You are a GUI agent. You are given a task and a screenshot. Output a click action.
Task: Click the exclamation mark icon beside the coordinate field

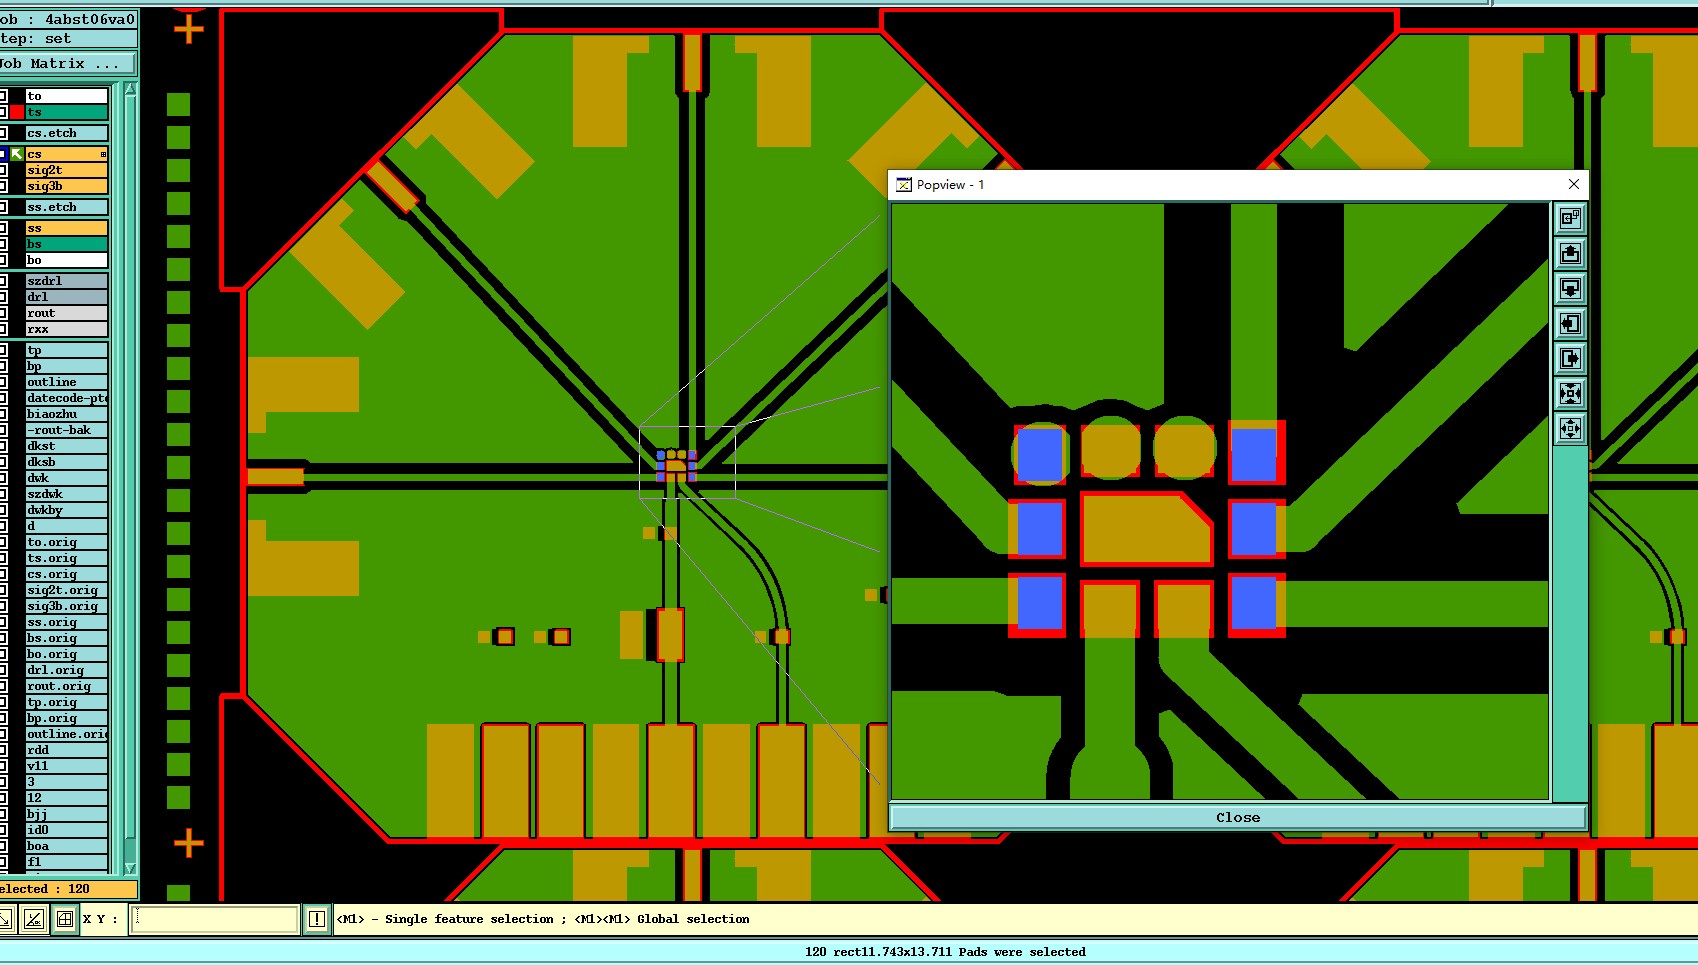(317, 919)
